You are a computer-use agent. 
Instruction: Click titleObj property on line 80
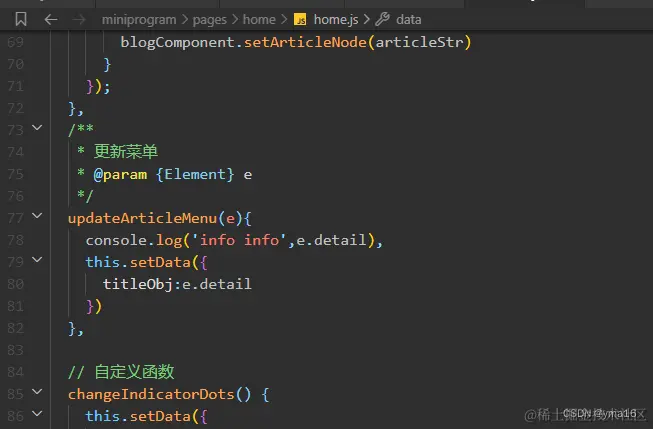pos(137,284)
